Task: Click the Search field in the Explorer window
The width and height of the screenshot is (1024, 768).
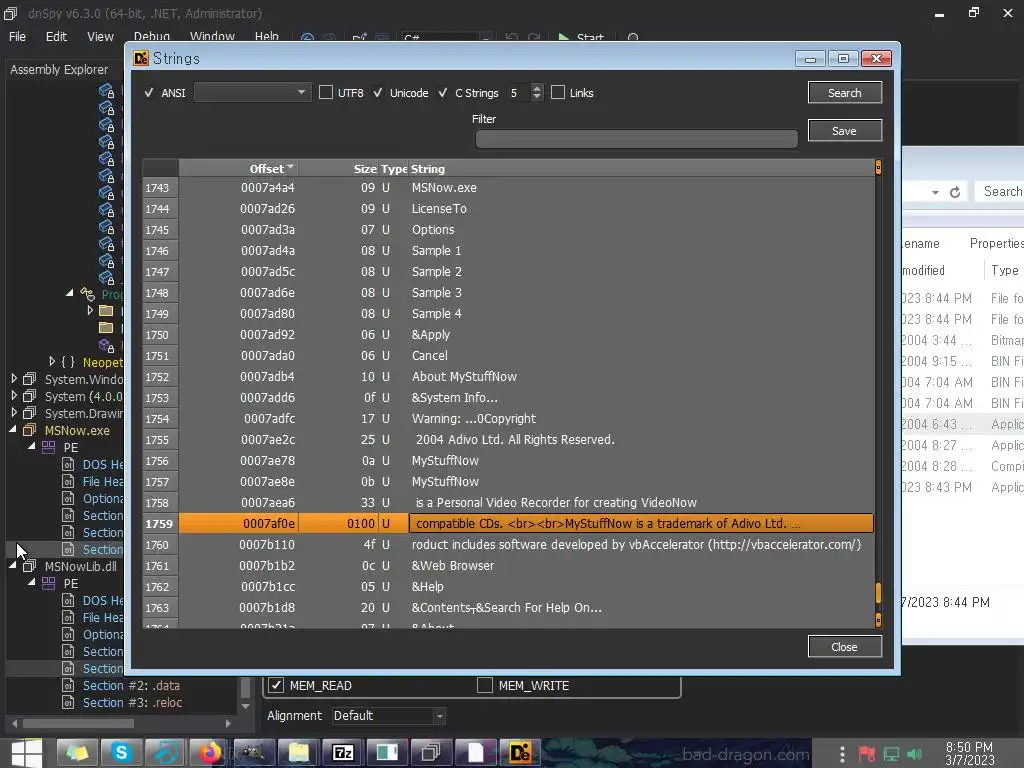Action: (x=999, y=191)
